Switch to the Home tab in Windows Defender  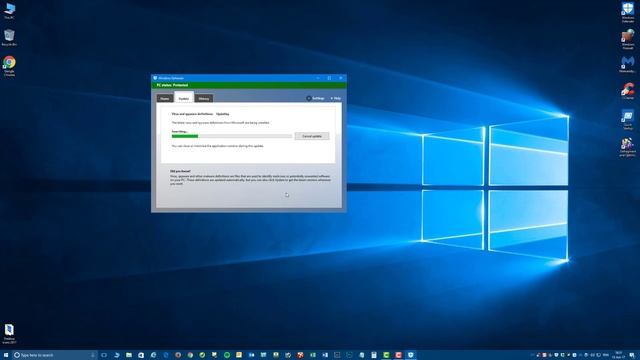164,98
